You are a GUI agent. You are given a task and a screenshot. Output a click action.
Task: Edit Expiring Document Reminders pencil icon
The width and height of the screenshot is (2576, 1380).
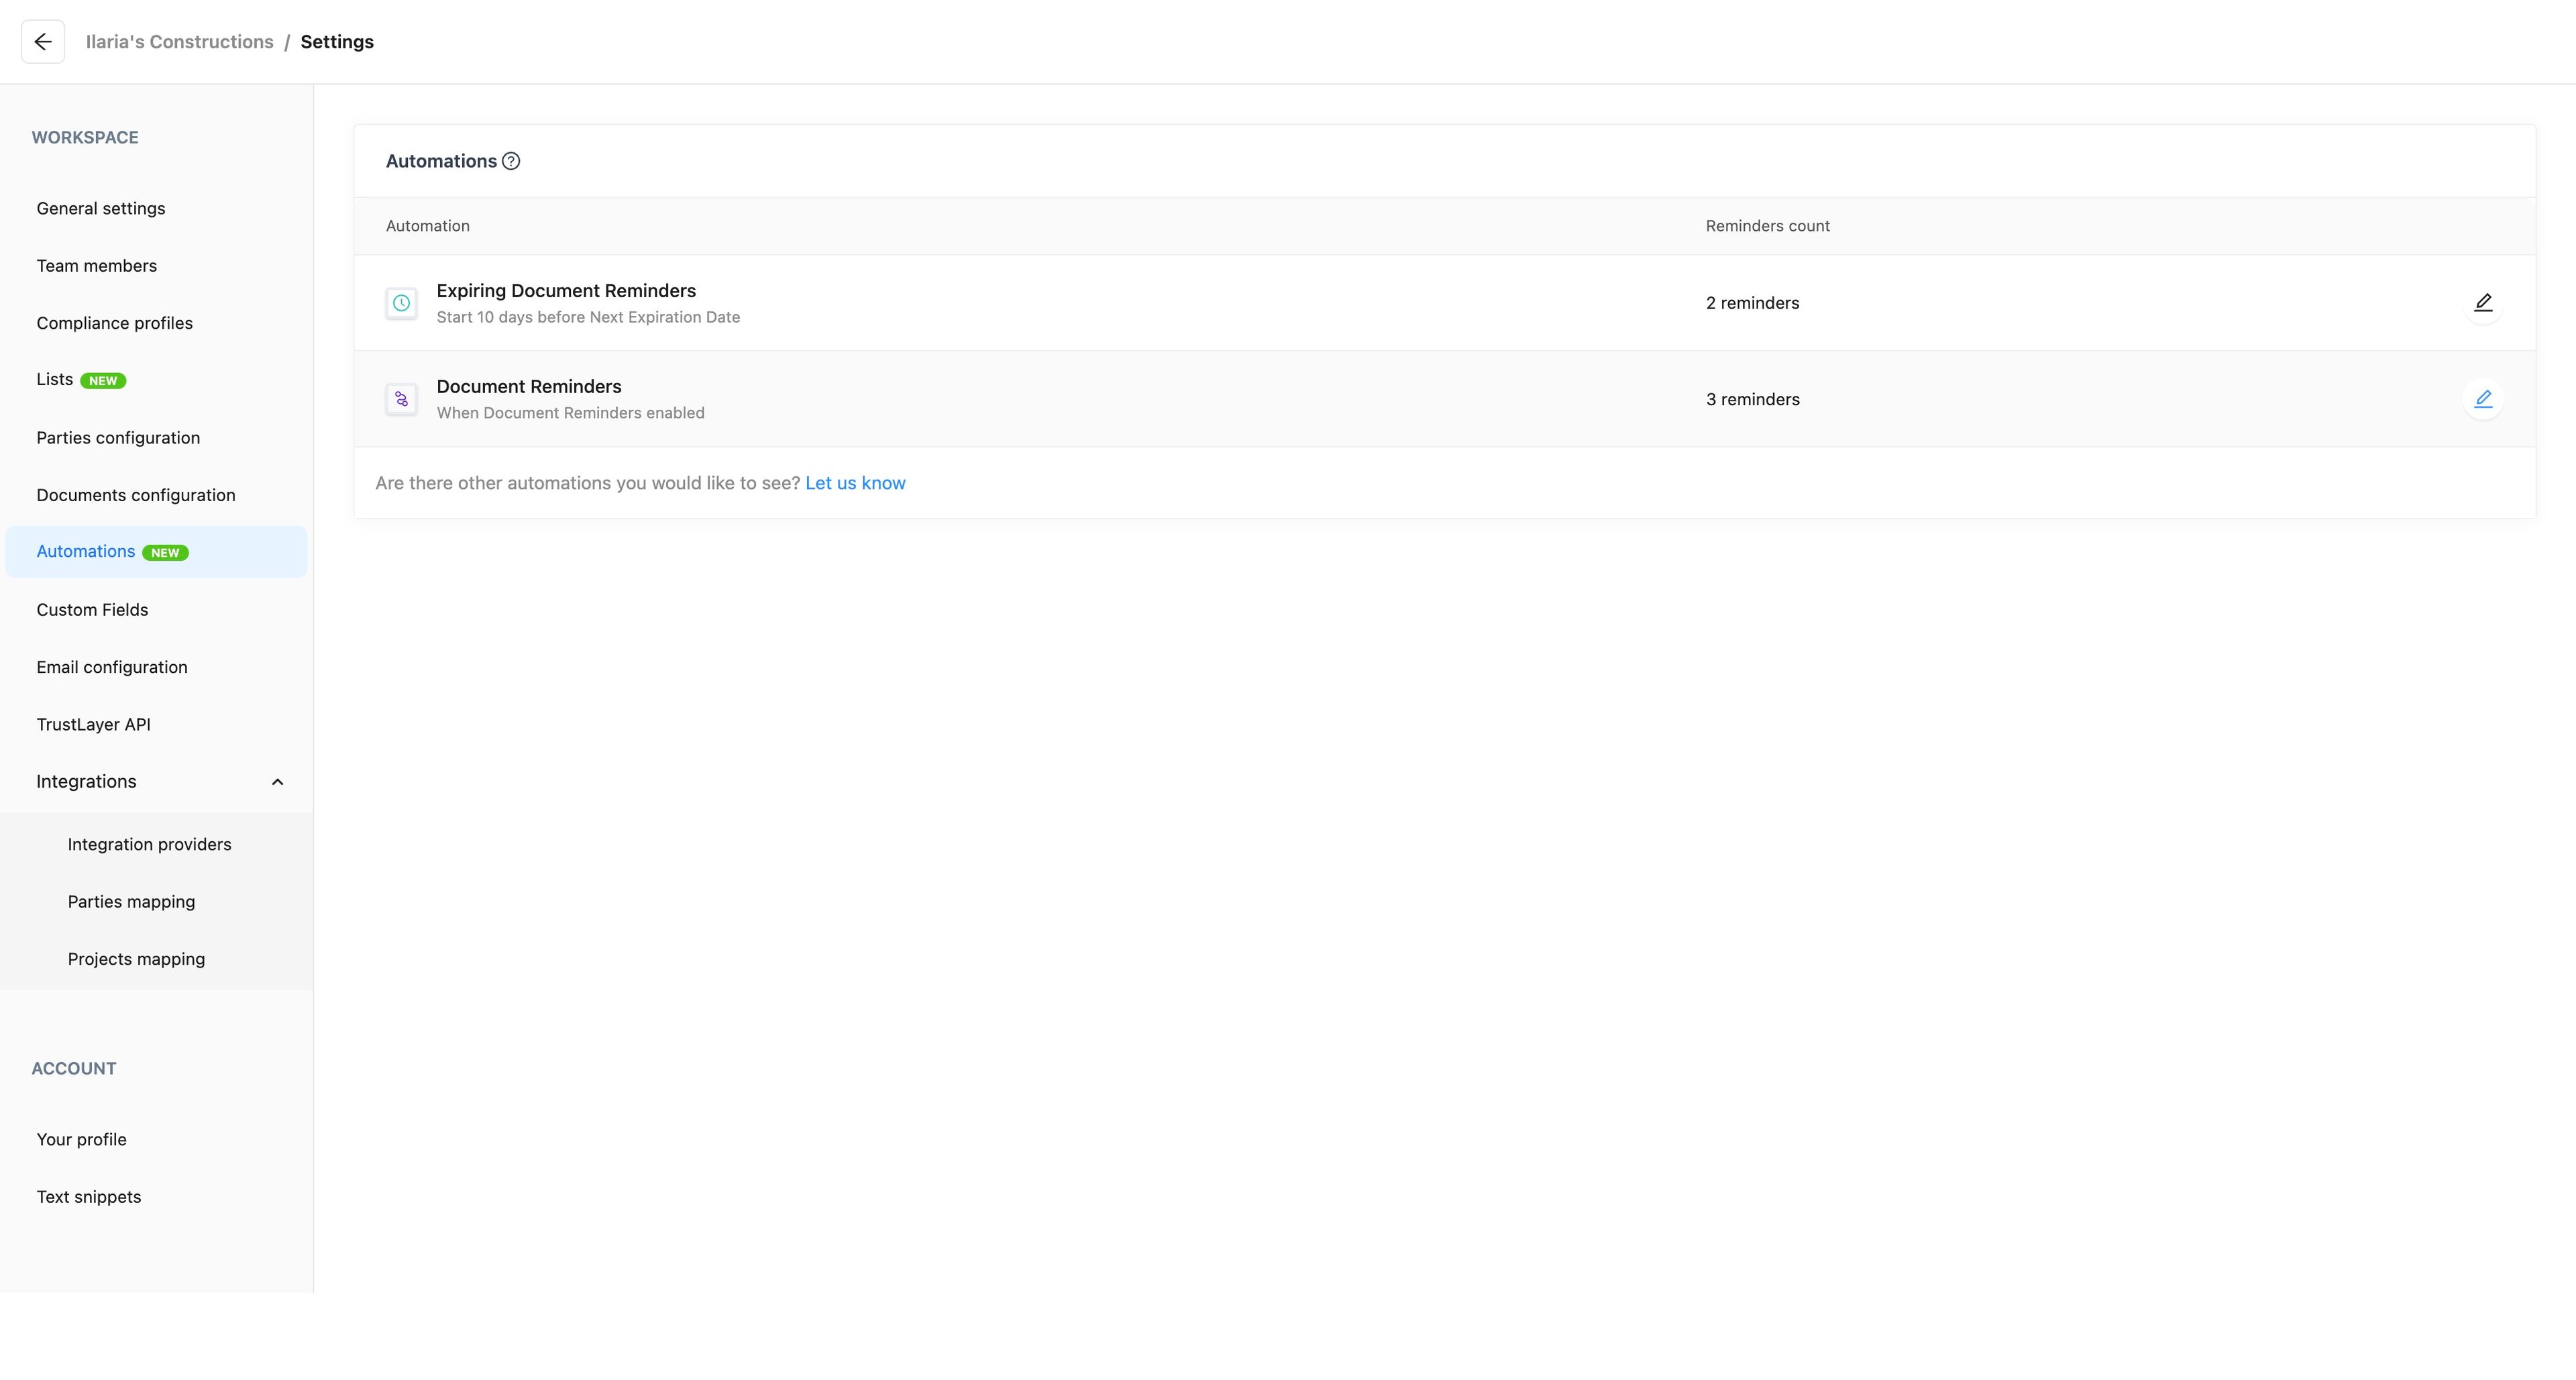[2482, 303]
